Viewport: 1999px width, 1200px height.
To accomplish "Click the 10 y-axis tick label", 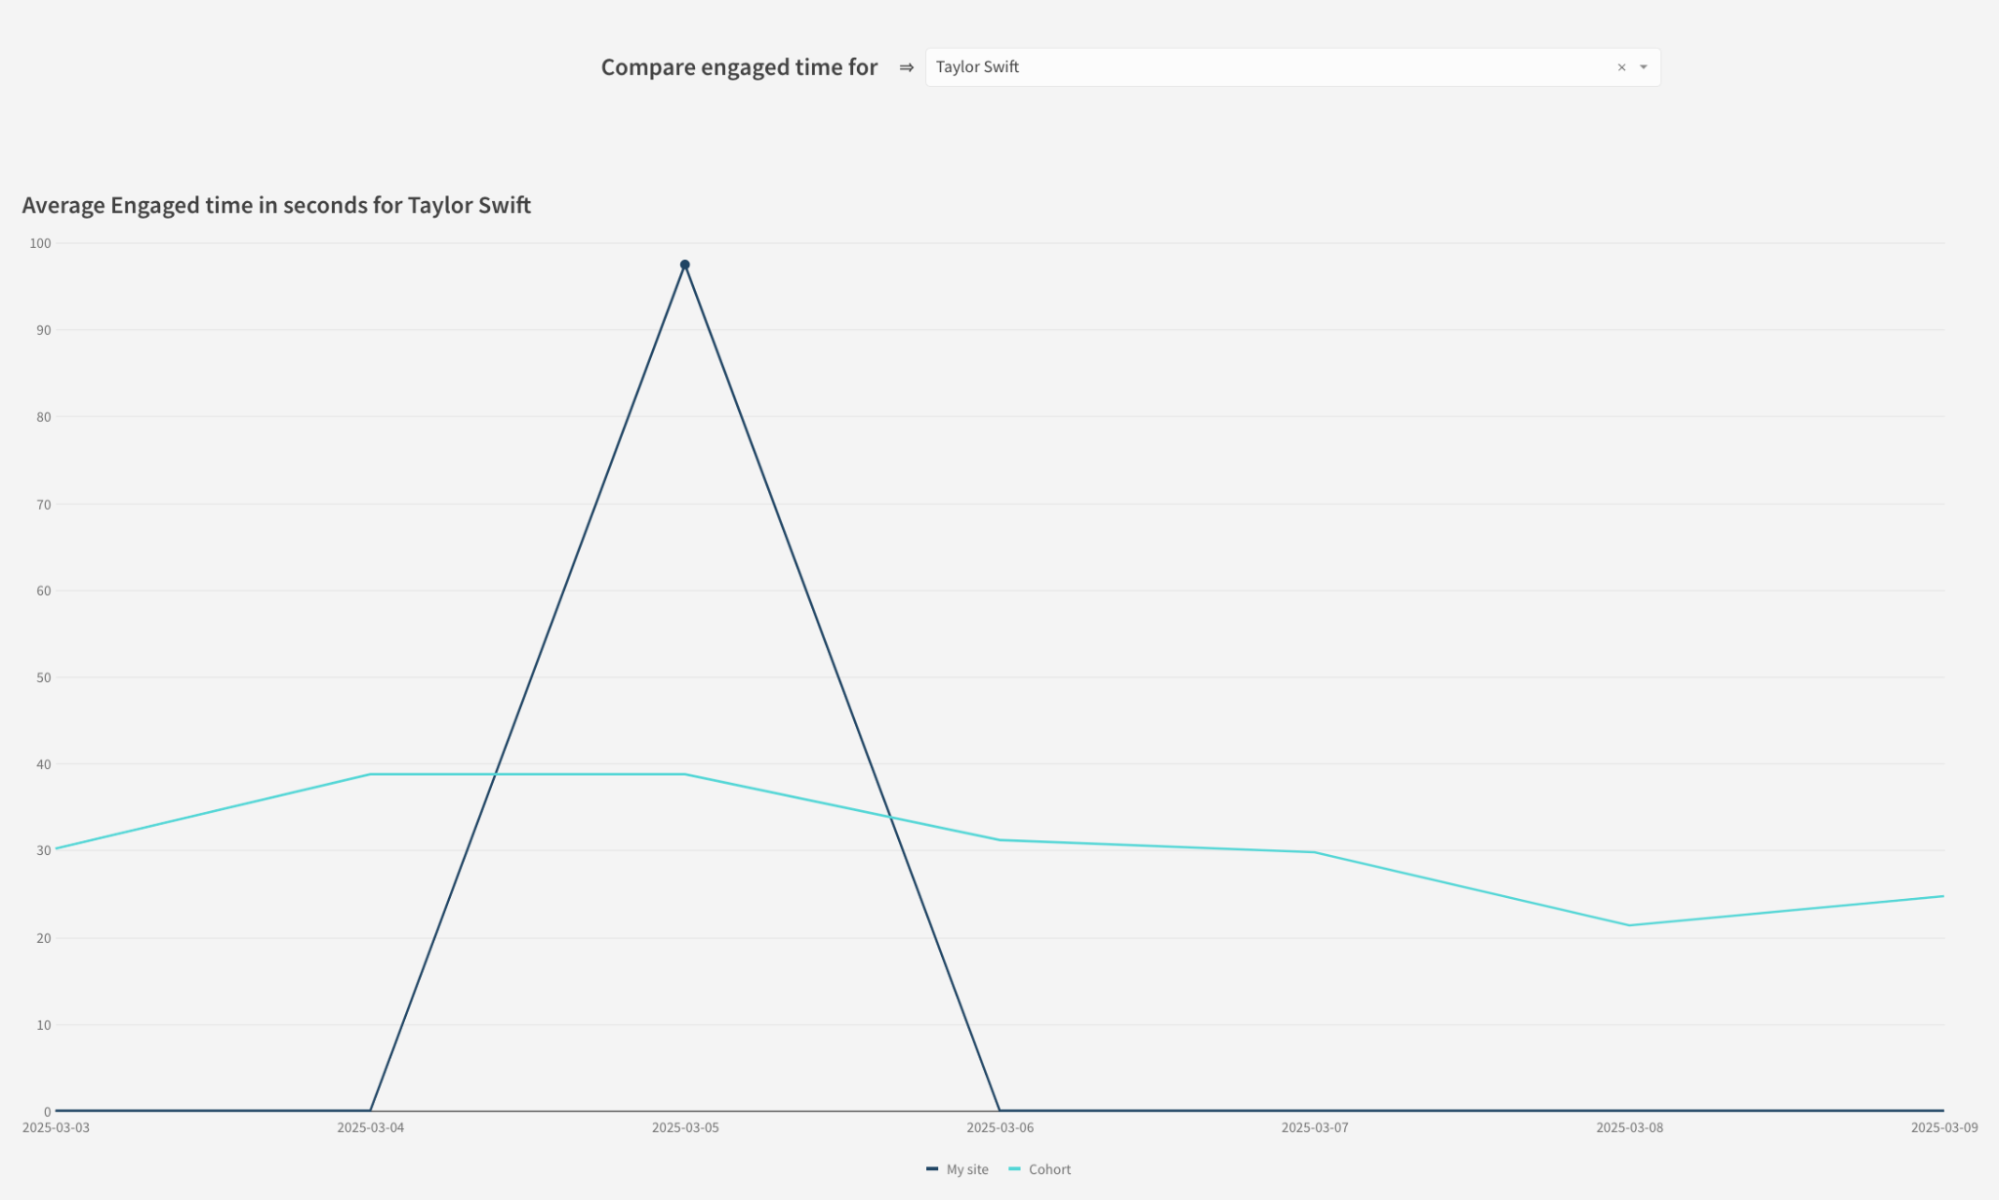I will point(43,1025).
